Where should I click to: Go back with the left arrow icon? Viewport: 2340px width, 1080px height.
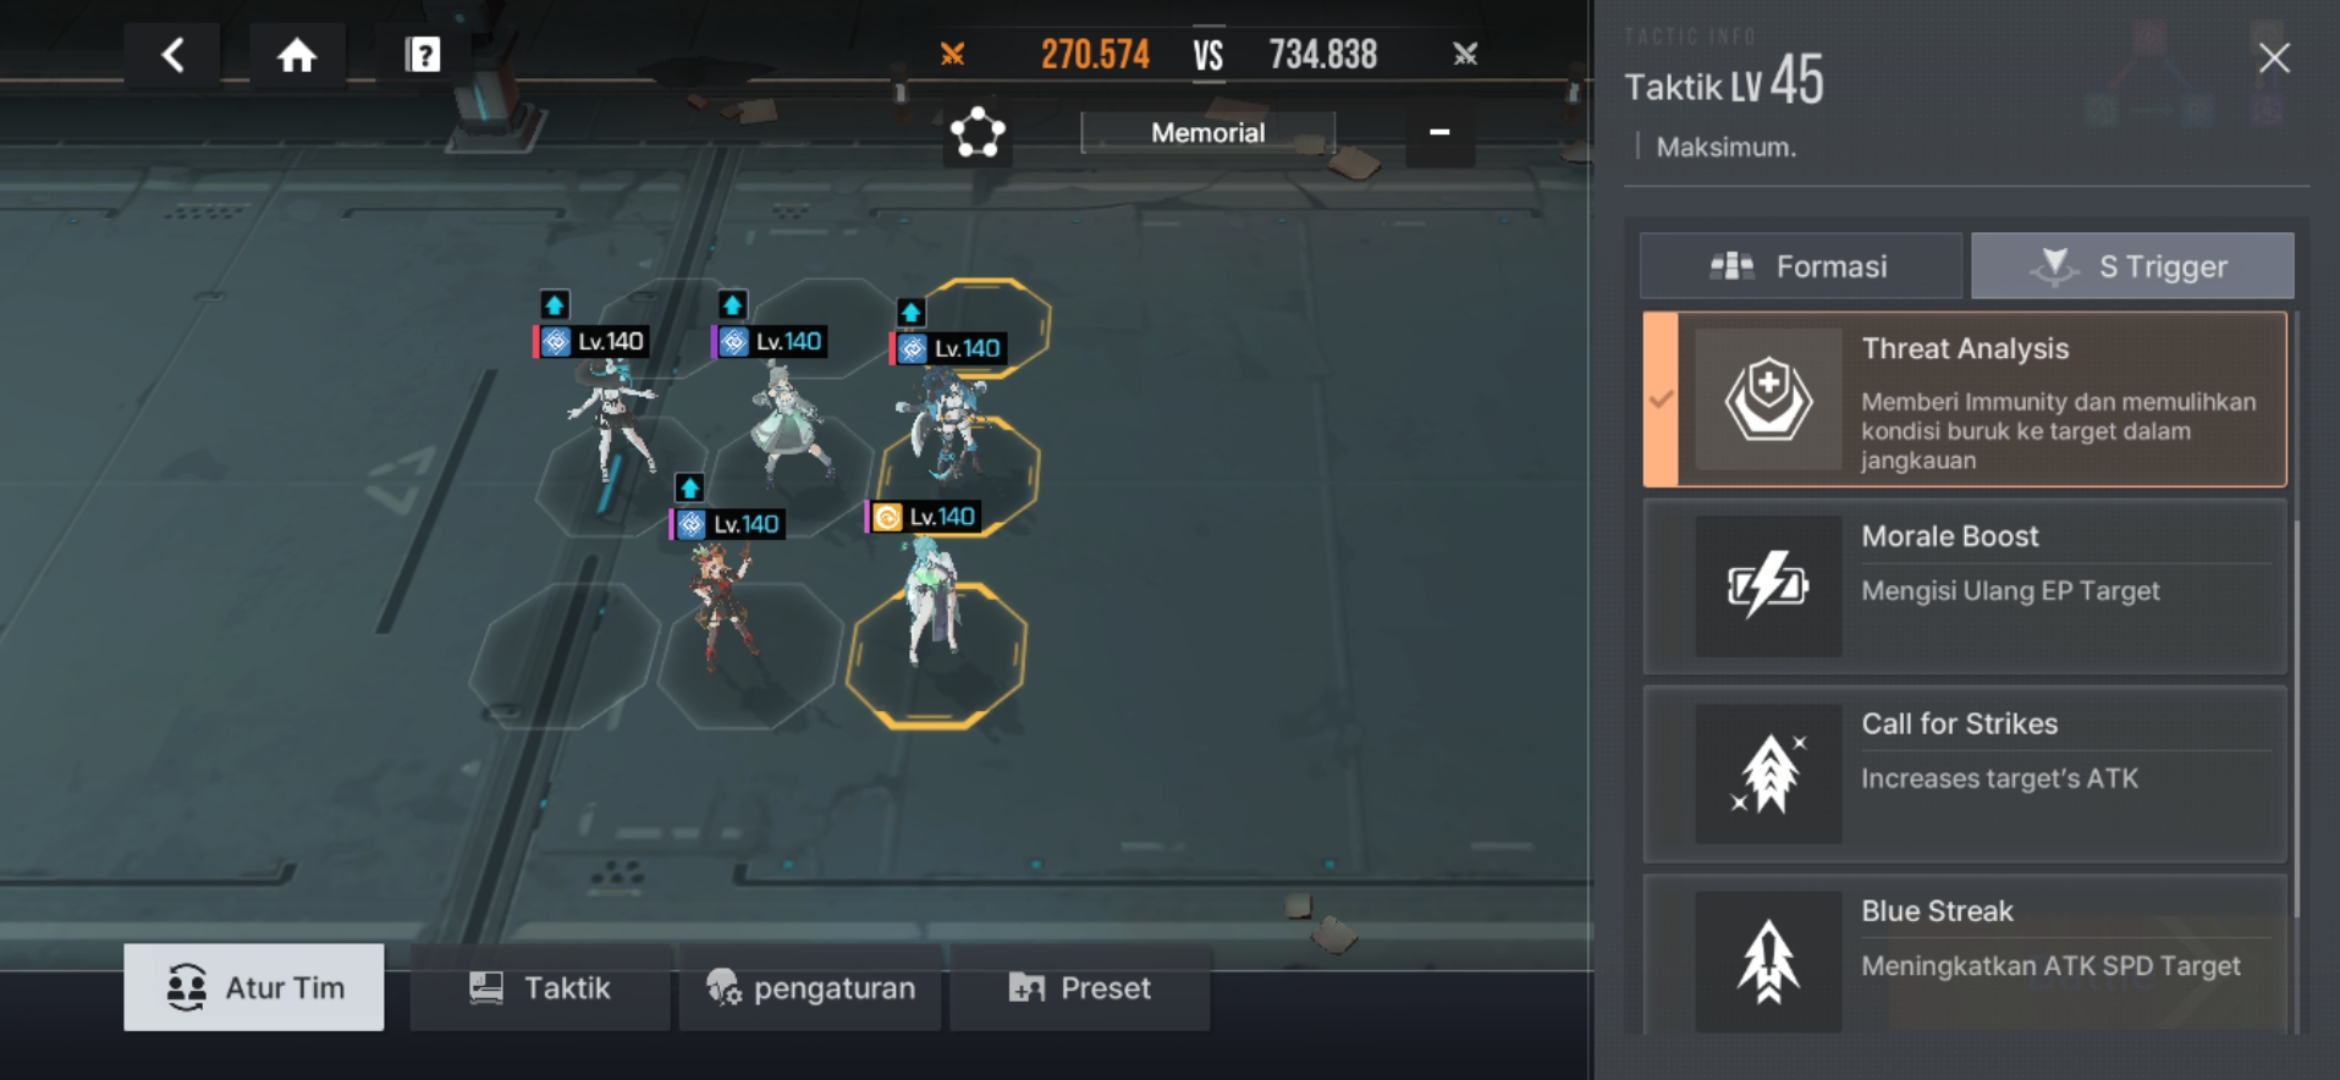(x=172, y=55)
